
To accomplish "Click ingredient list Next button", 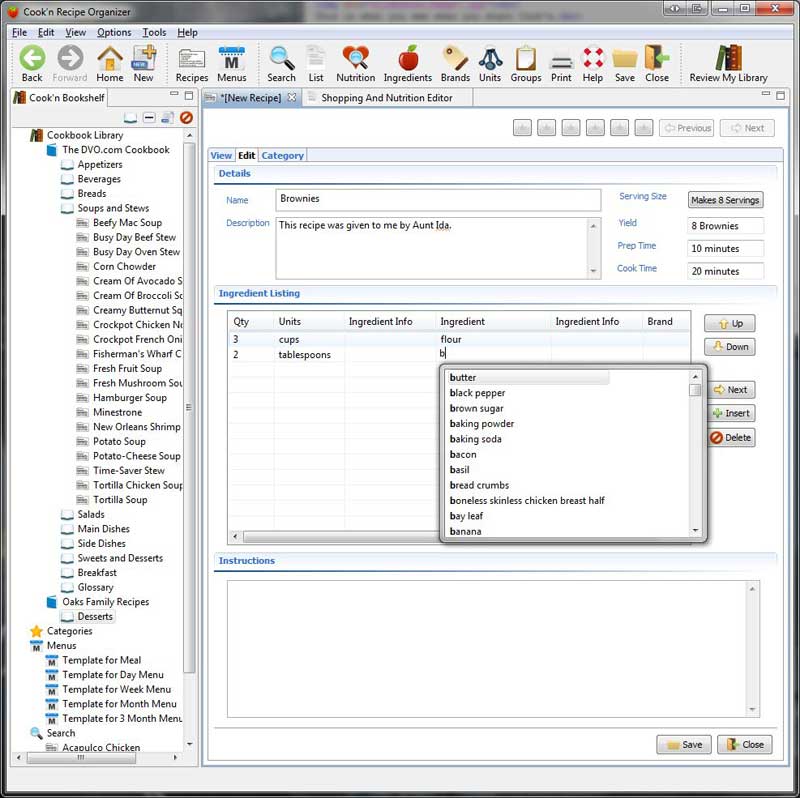I will 732,389.
